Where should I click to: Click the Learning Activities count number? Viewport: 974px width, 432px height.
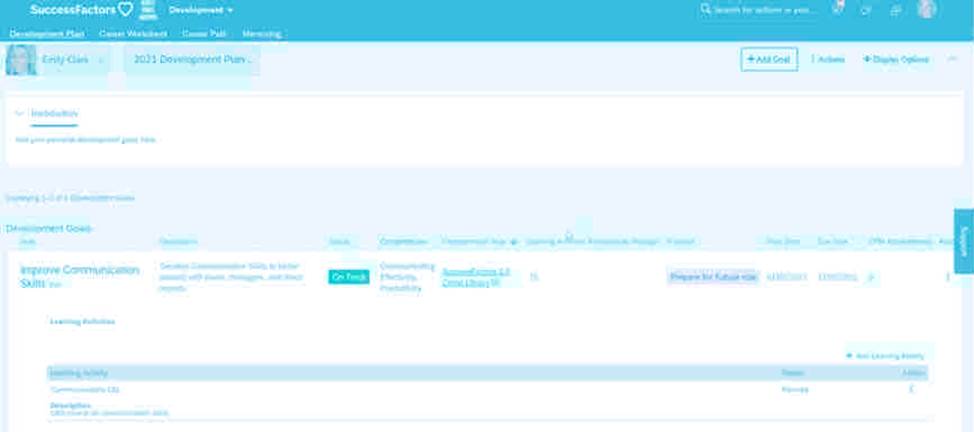click(x=534, y=277)
